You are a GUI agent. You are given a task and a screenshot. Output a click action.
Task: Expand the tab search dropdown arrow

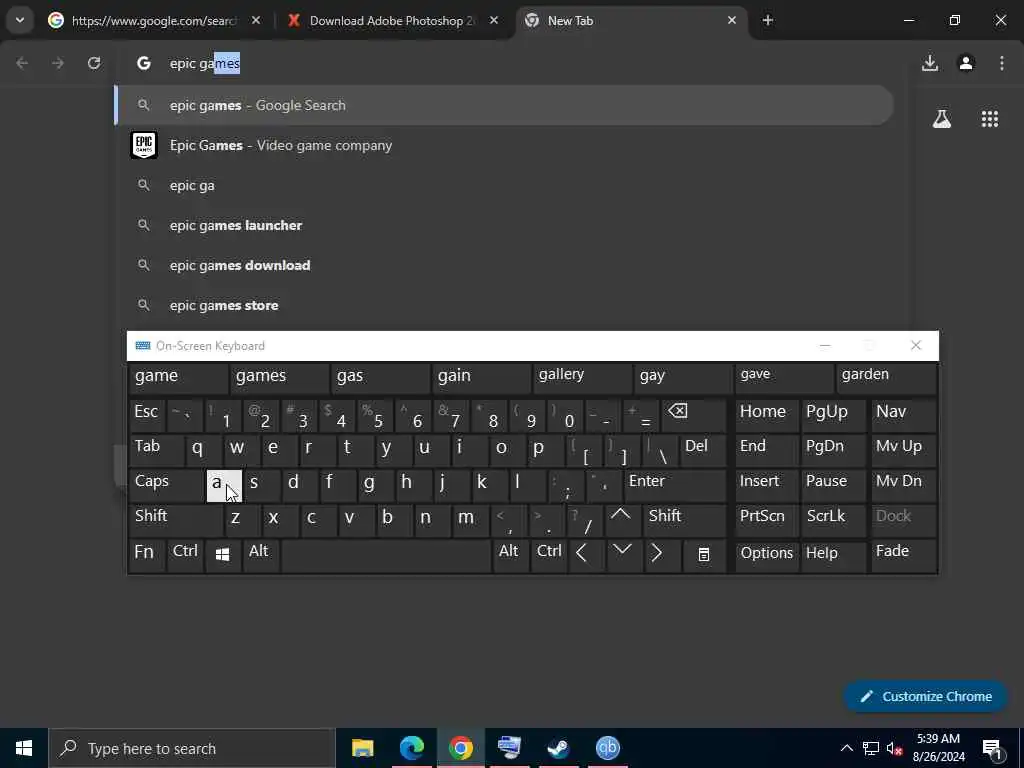(x=20, y=20)
